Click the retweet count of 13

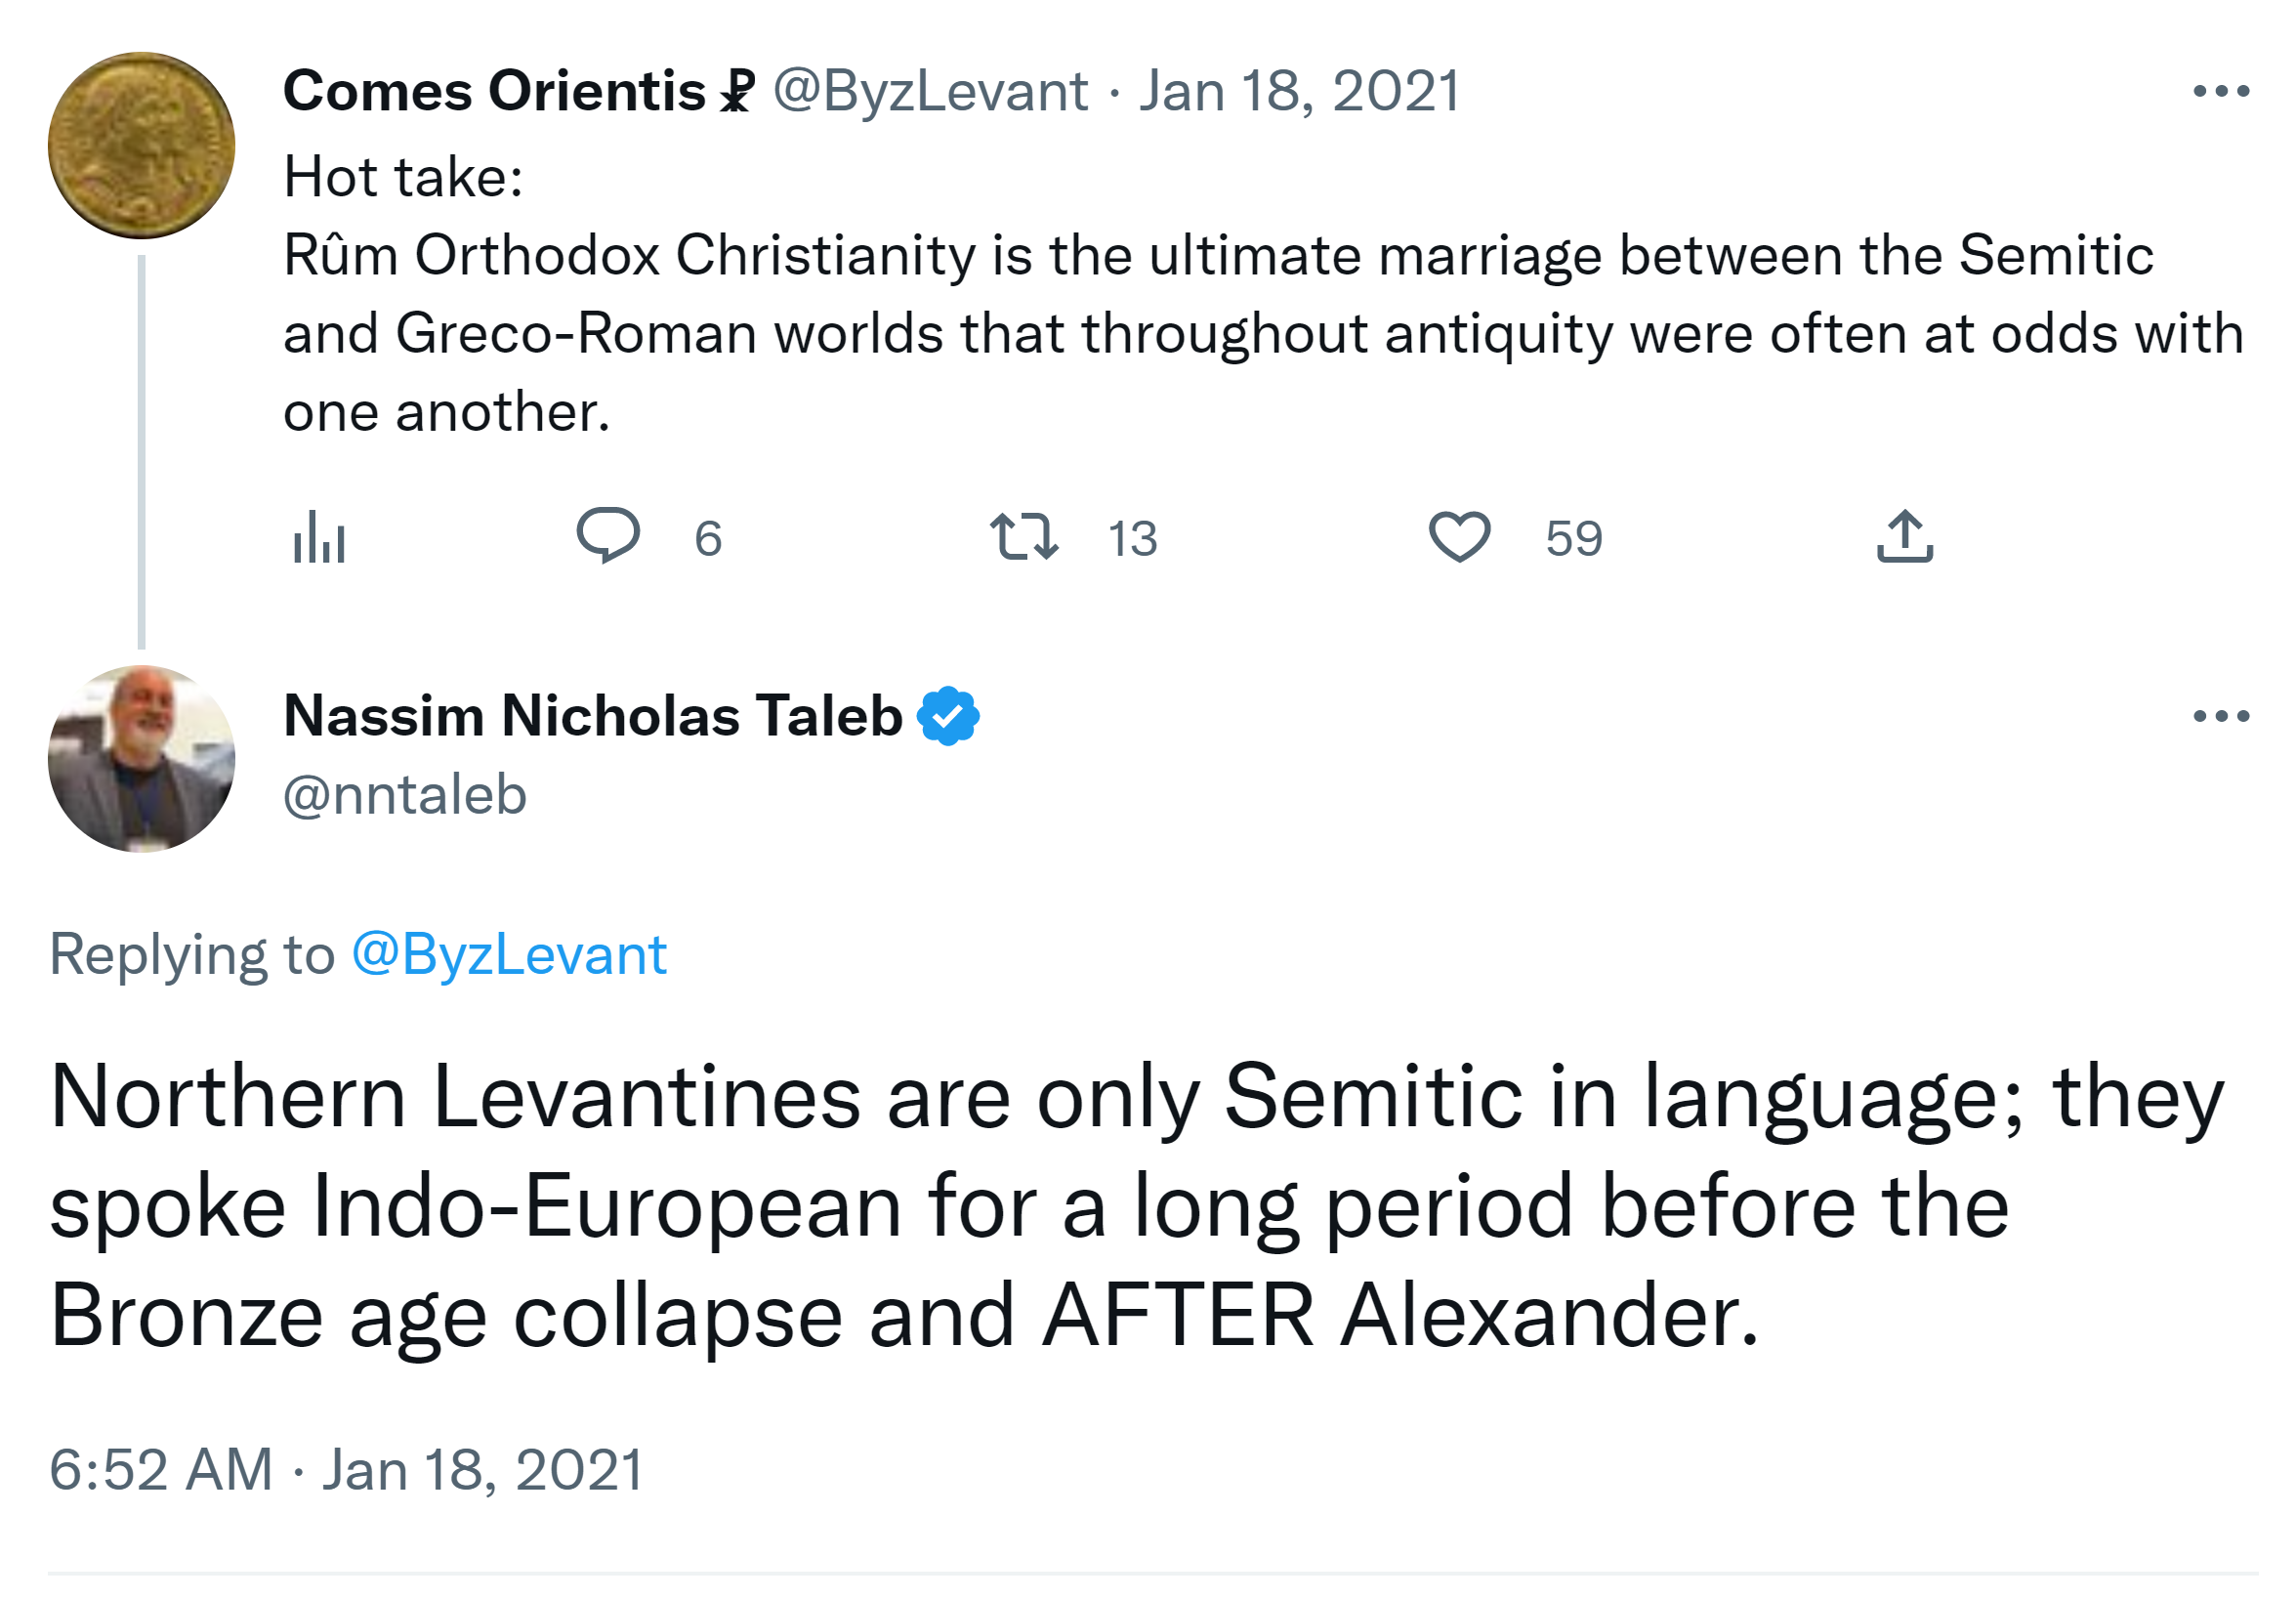[1132, 539]
